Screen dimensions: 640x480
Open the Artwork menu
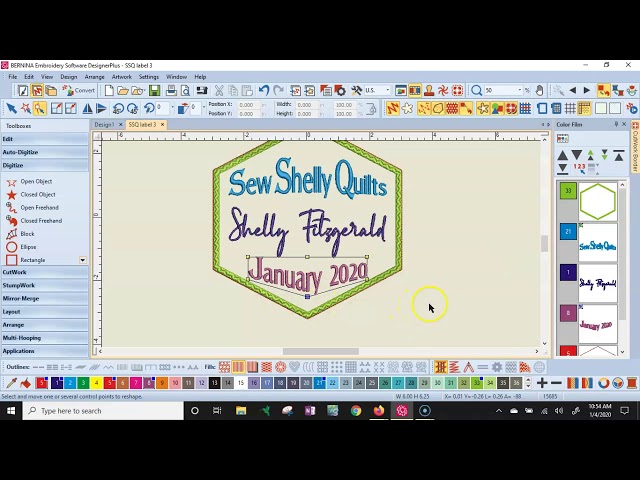122,77
